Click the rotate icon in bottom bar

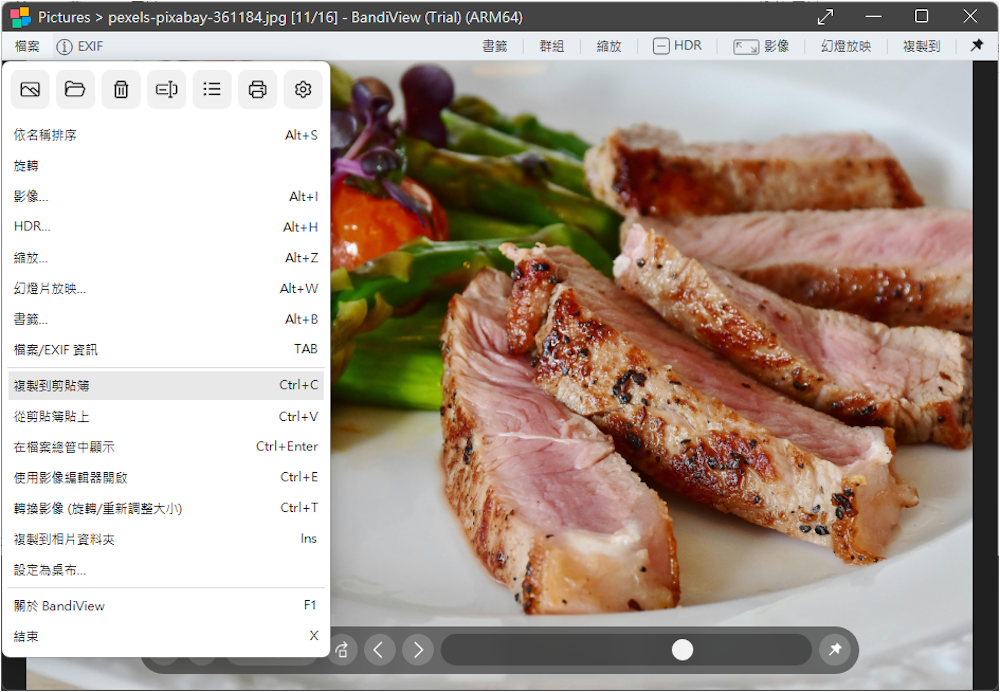pos(342,650)
